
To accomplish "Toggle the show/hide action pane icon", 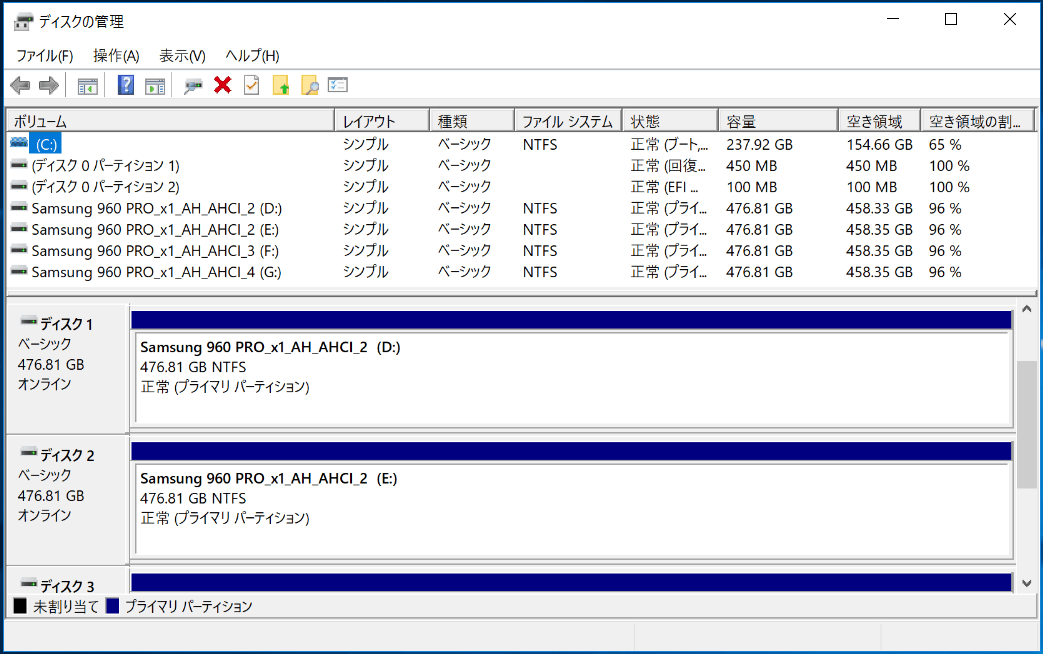I will (x=155, y=86).
